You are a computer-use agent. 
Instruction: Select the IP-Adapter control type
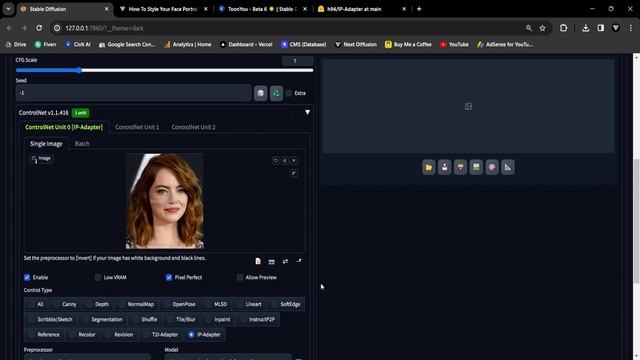click(205, 335)
